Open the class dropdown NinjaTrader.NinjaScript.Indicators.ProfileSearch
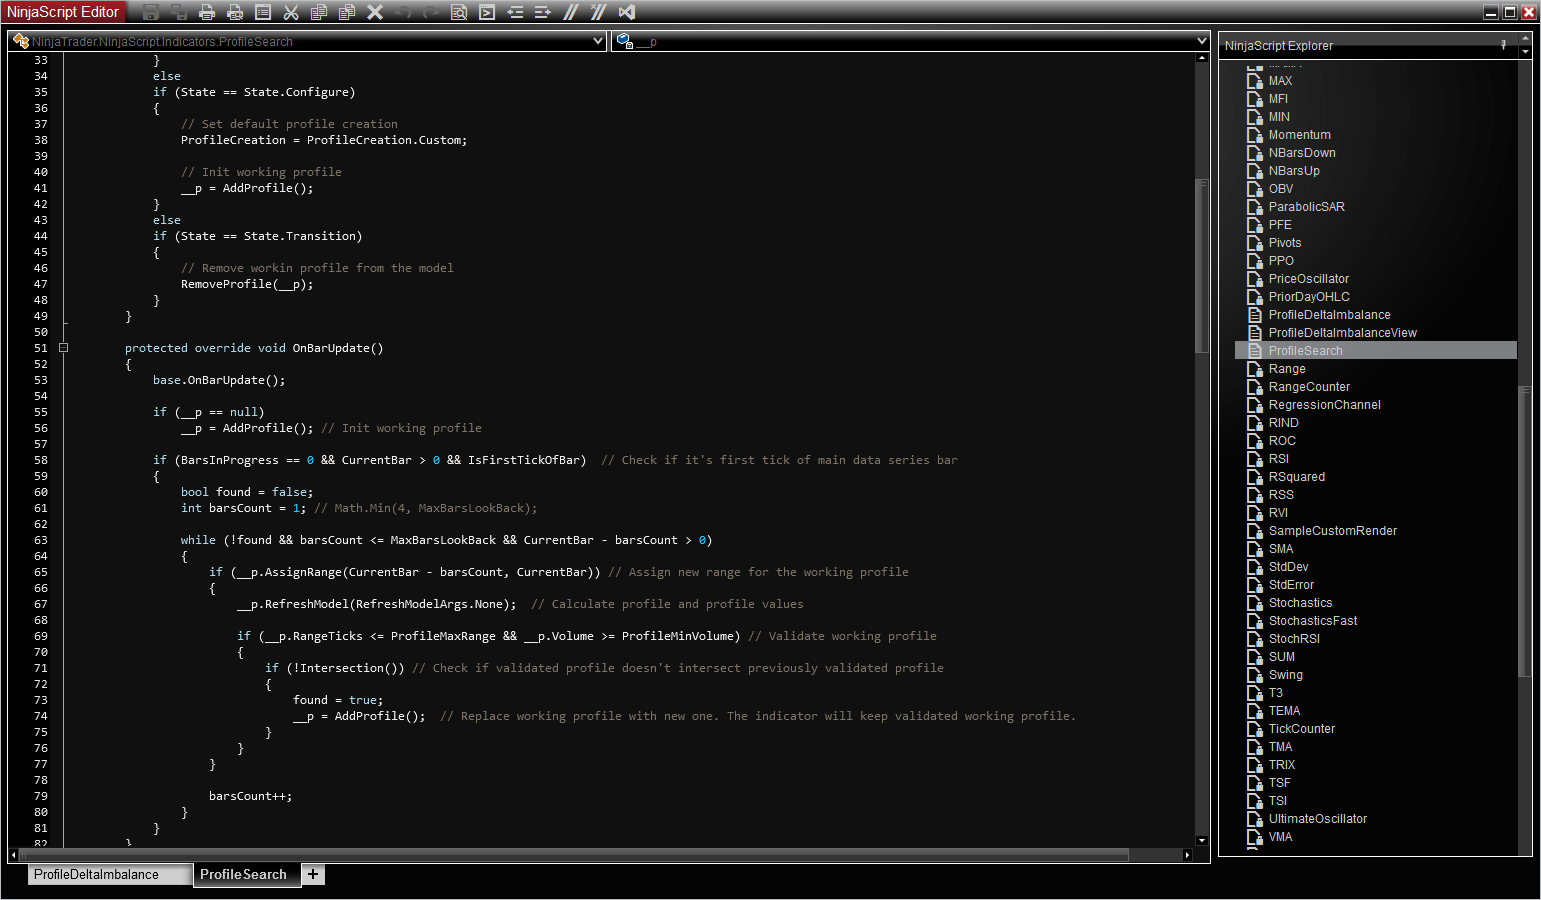 tap(307, 41)
